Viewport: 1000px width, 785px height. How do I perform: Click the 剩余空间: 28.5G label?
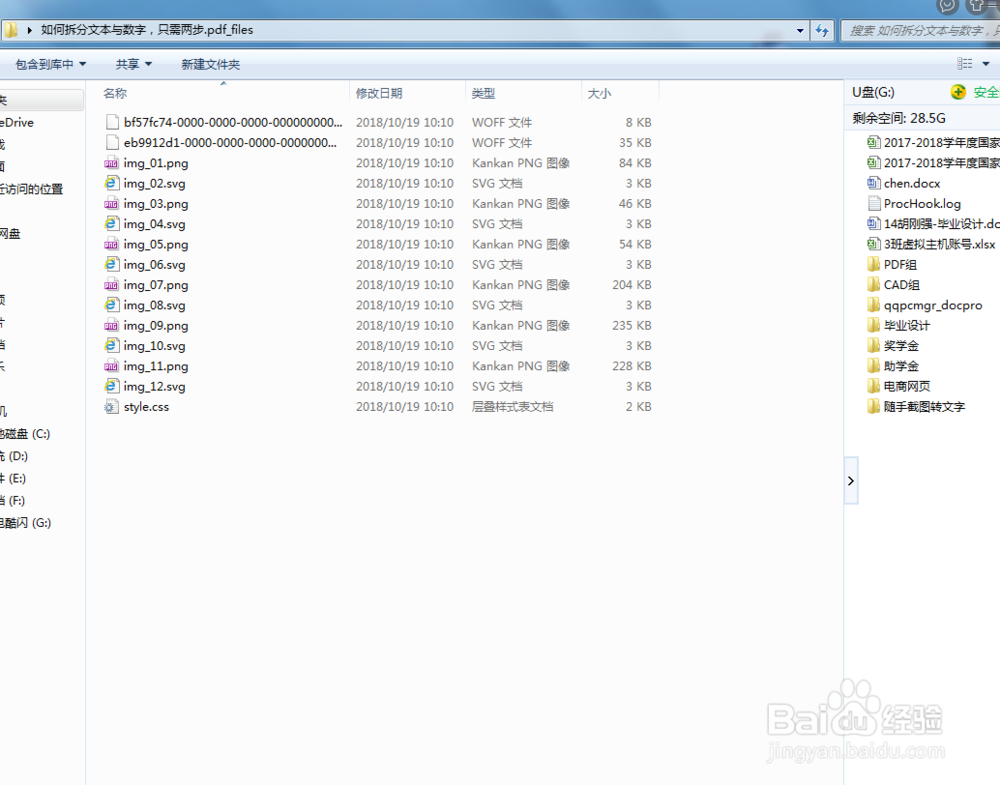(899, 118)
